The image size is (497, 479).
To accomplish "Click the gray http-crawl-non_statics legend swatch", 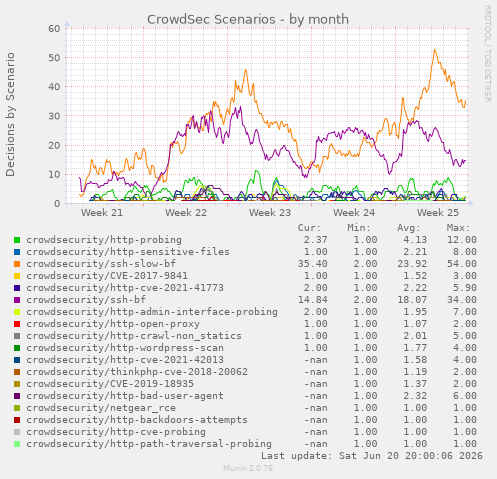I will point(17,336).
